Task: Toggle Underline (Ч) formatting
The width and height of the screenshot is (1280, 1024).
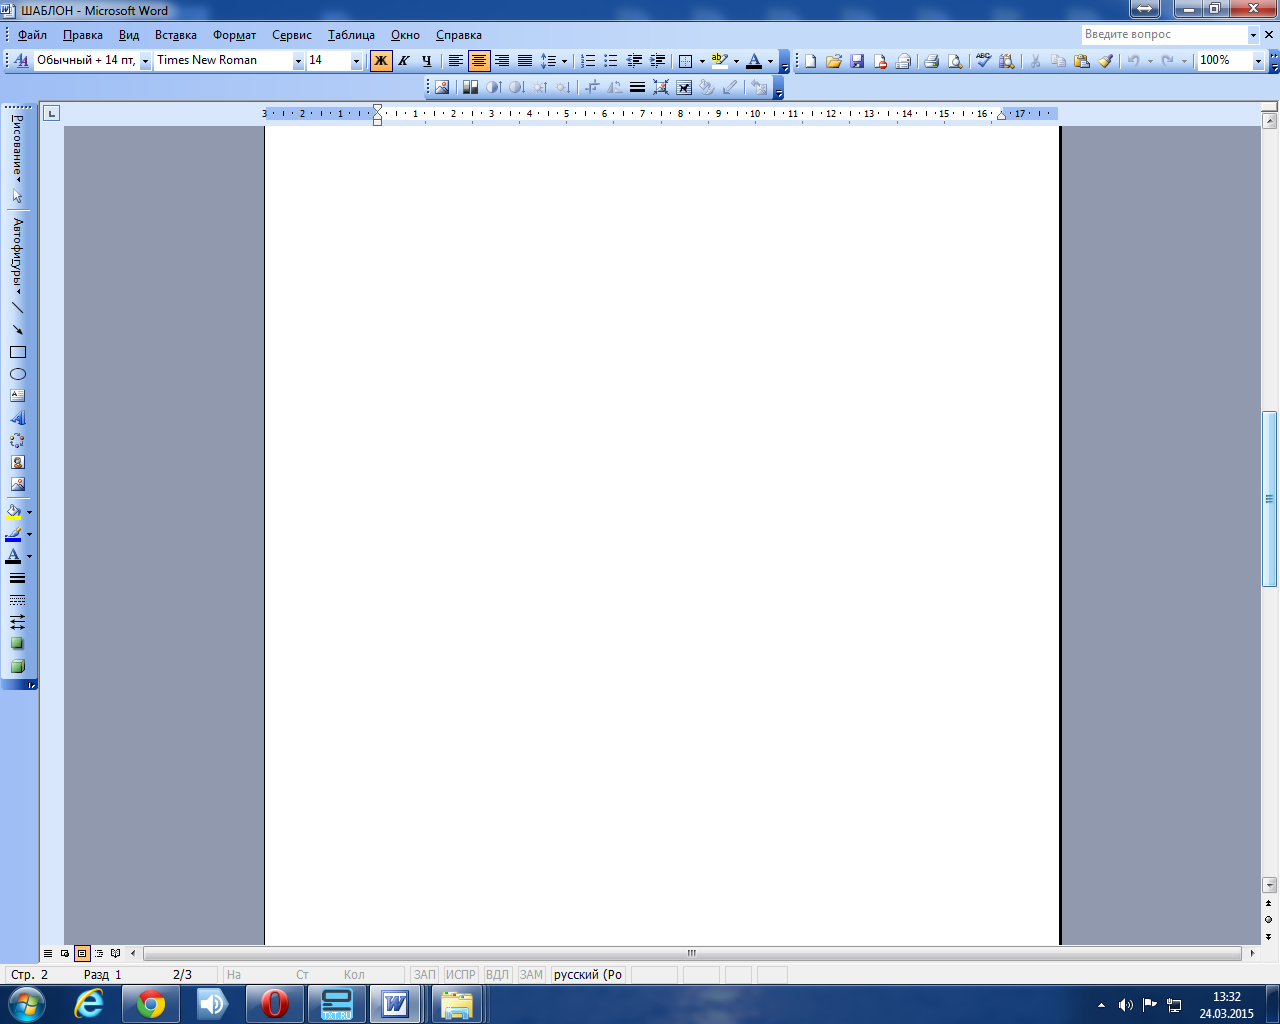Action: pyautogui.click(x=427, y=61)
